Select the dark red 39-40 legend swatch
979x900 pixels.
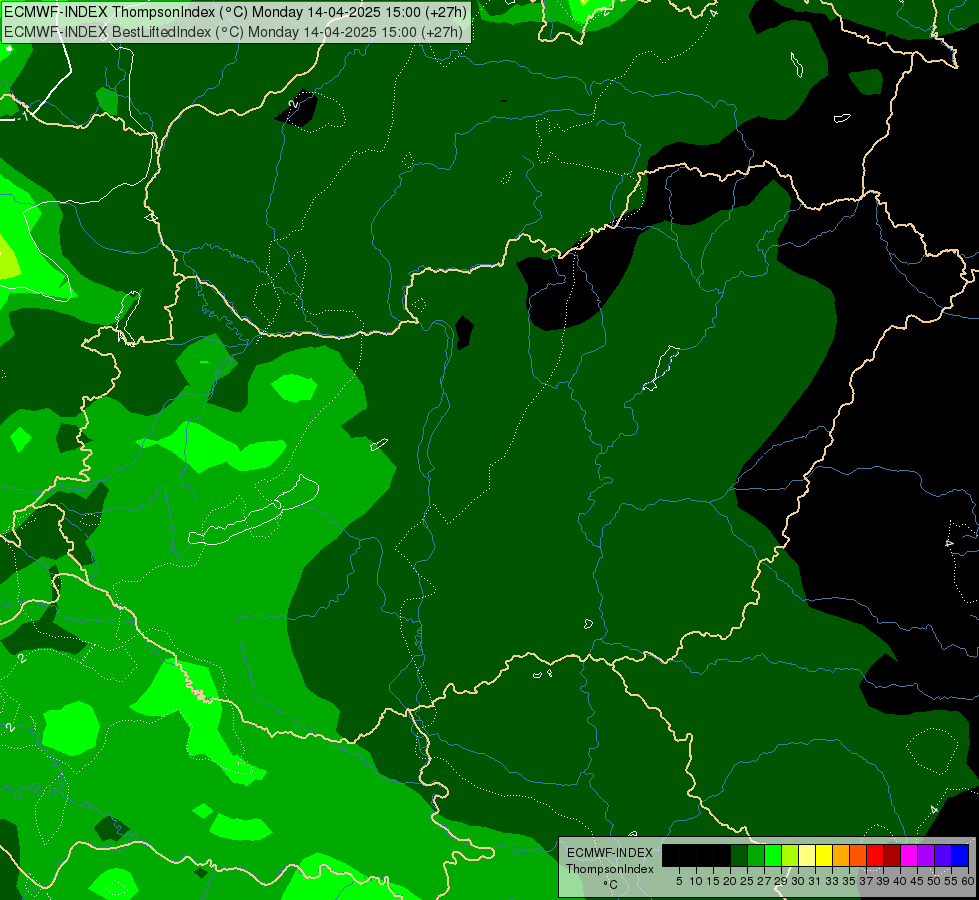[x=892, y=855]
